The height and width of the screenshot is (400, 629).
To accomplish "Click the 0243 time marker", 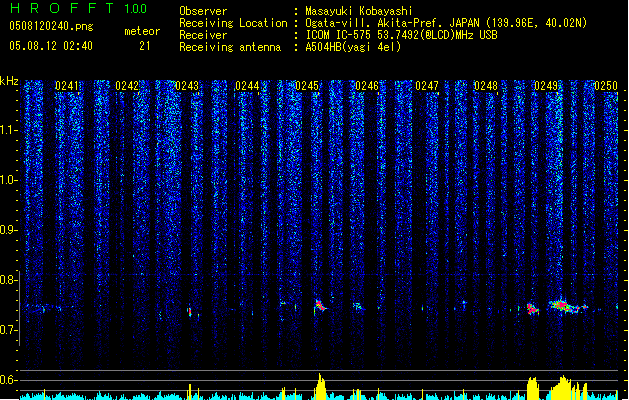I will [x=187, y=86].
